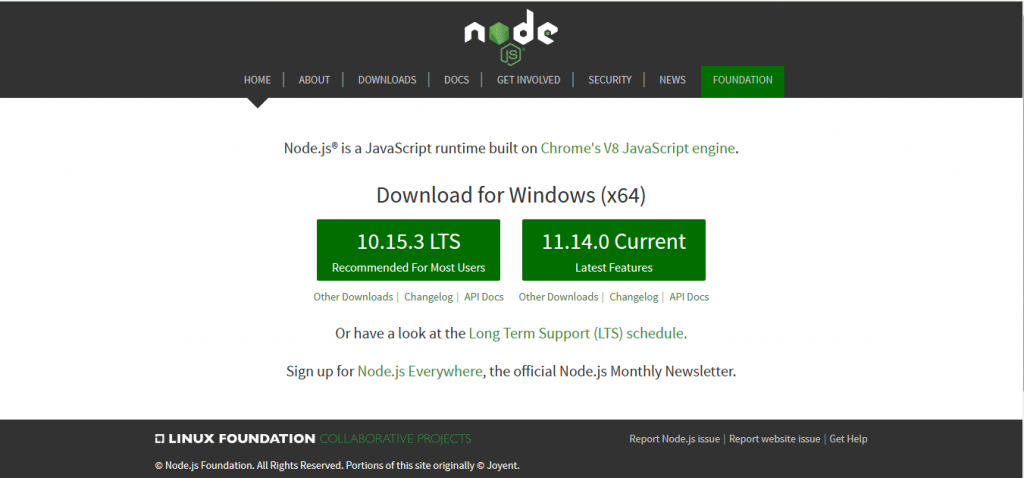1024x478 pixels.
Task: Go to the ABOUT page
Action: 314,80
